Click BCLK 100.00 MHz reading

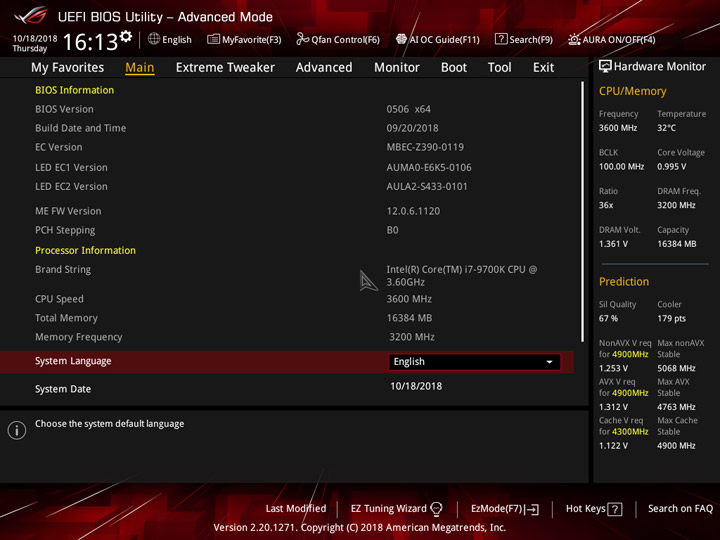pos(621,166)
